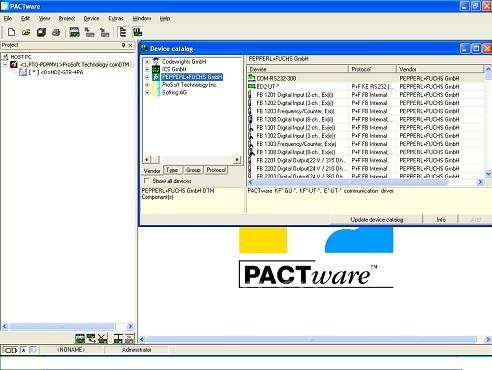
Task: Open a project using the folder icon
Action: coord(26,32)
